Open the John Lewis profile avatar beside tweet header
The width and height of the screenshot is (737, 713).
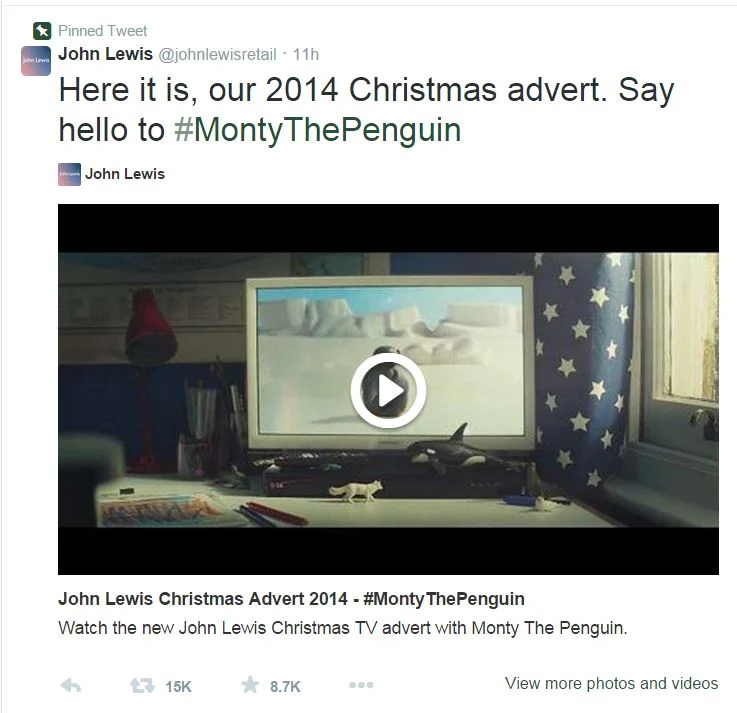click(36, 61)
